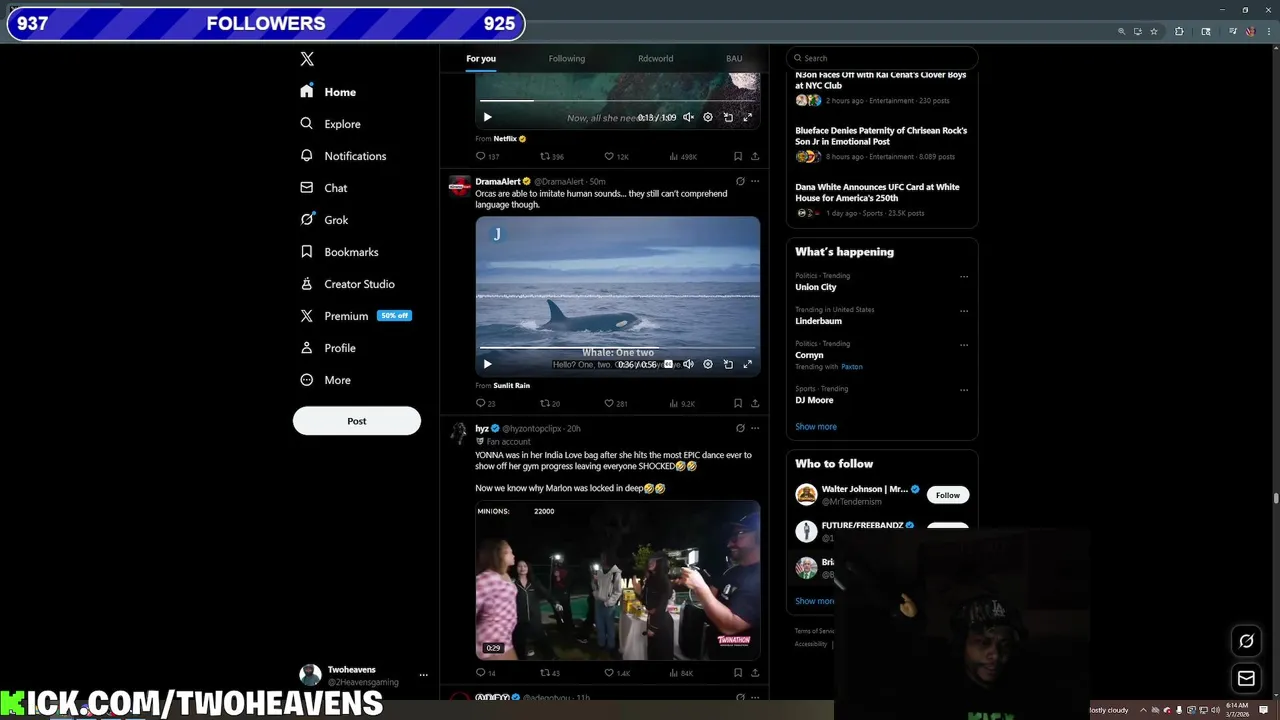
Task: Open the Sunlit Rain source link
Action: [511, 385]
